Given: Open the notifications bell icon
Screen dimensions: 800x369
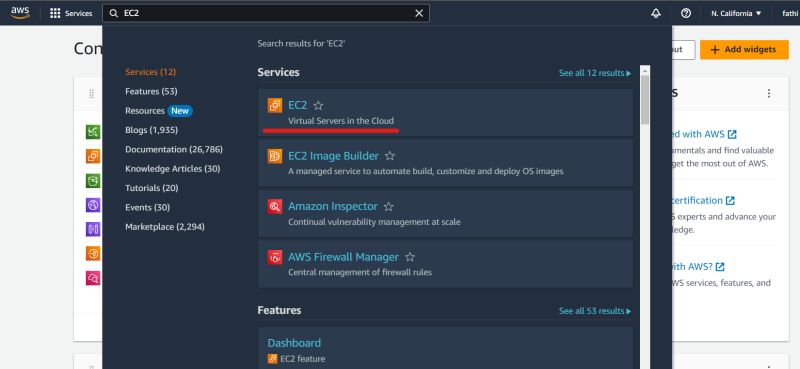Looking at the screenshot, I should (656, 13).
